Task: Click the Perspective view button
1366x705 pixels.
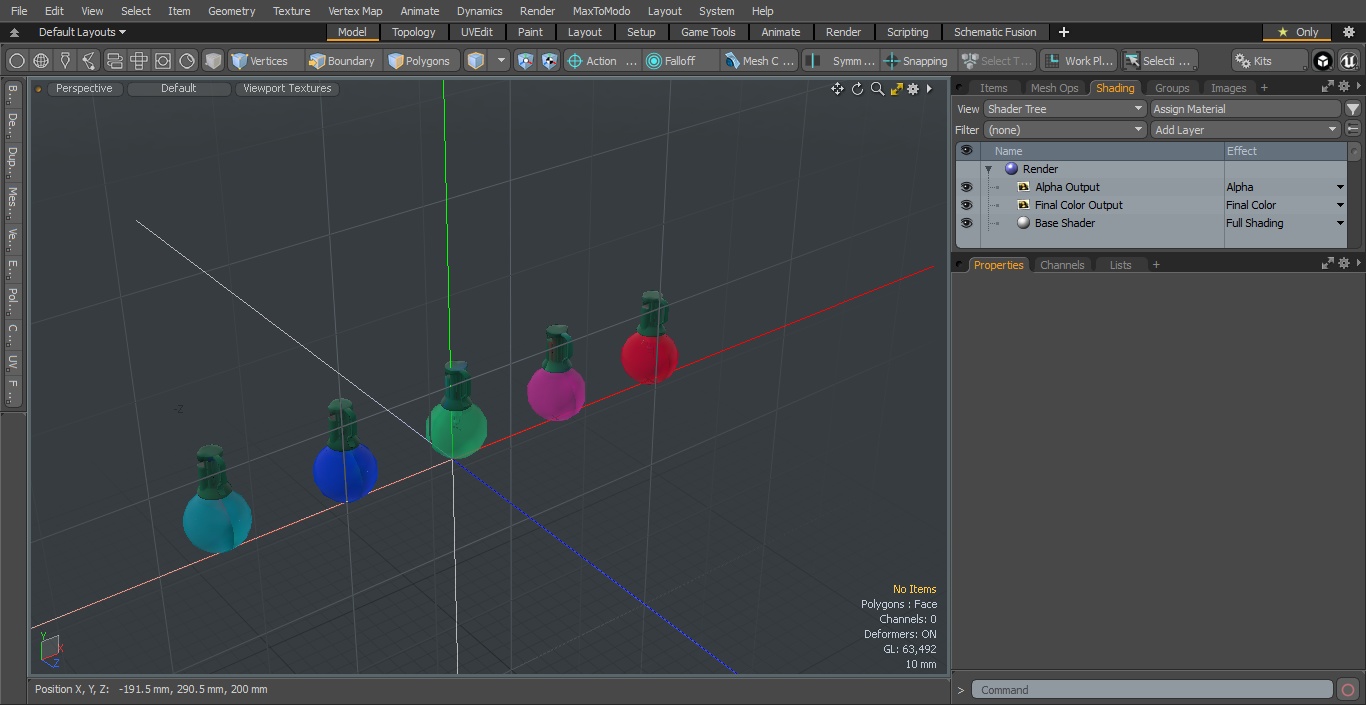Action: [x=84, y=88]
